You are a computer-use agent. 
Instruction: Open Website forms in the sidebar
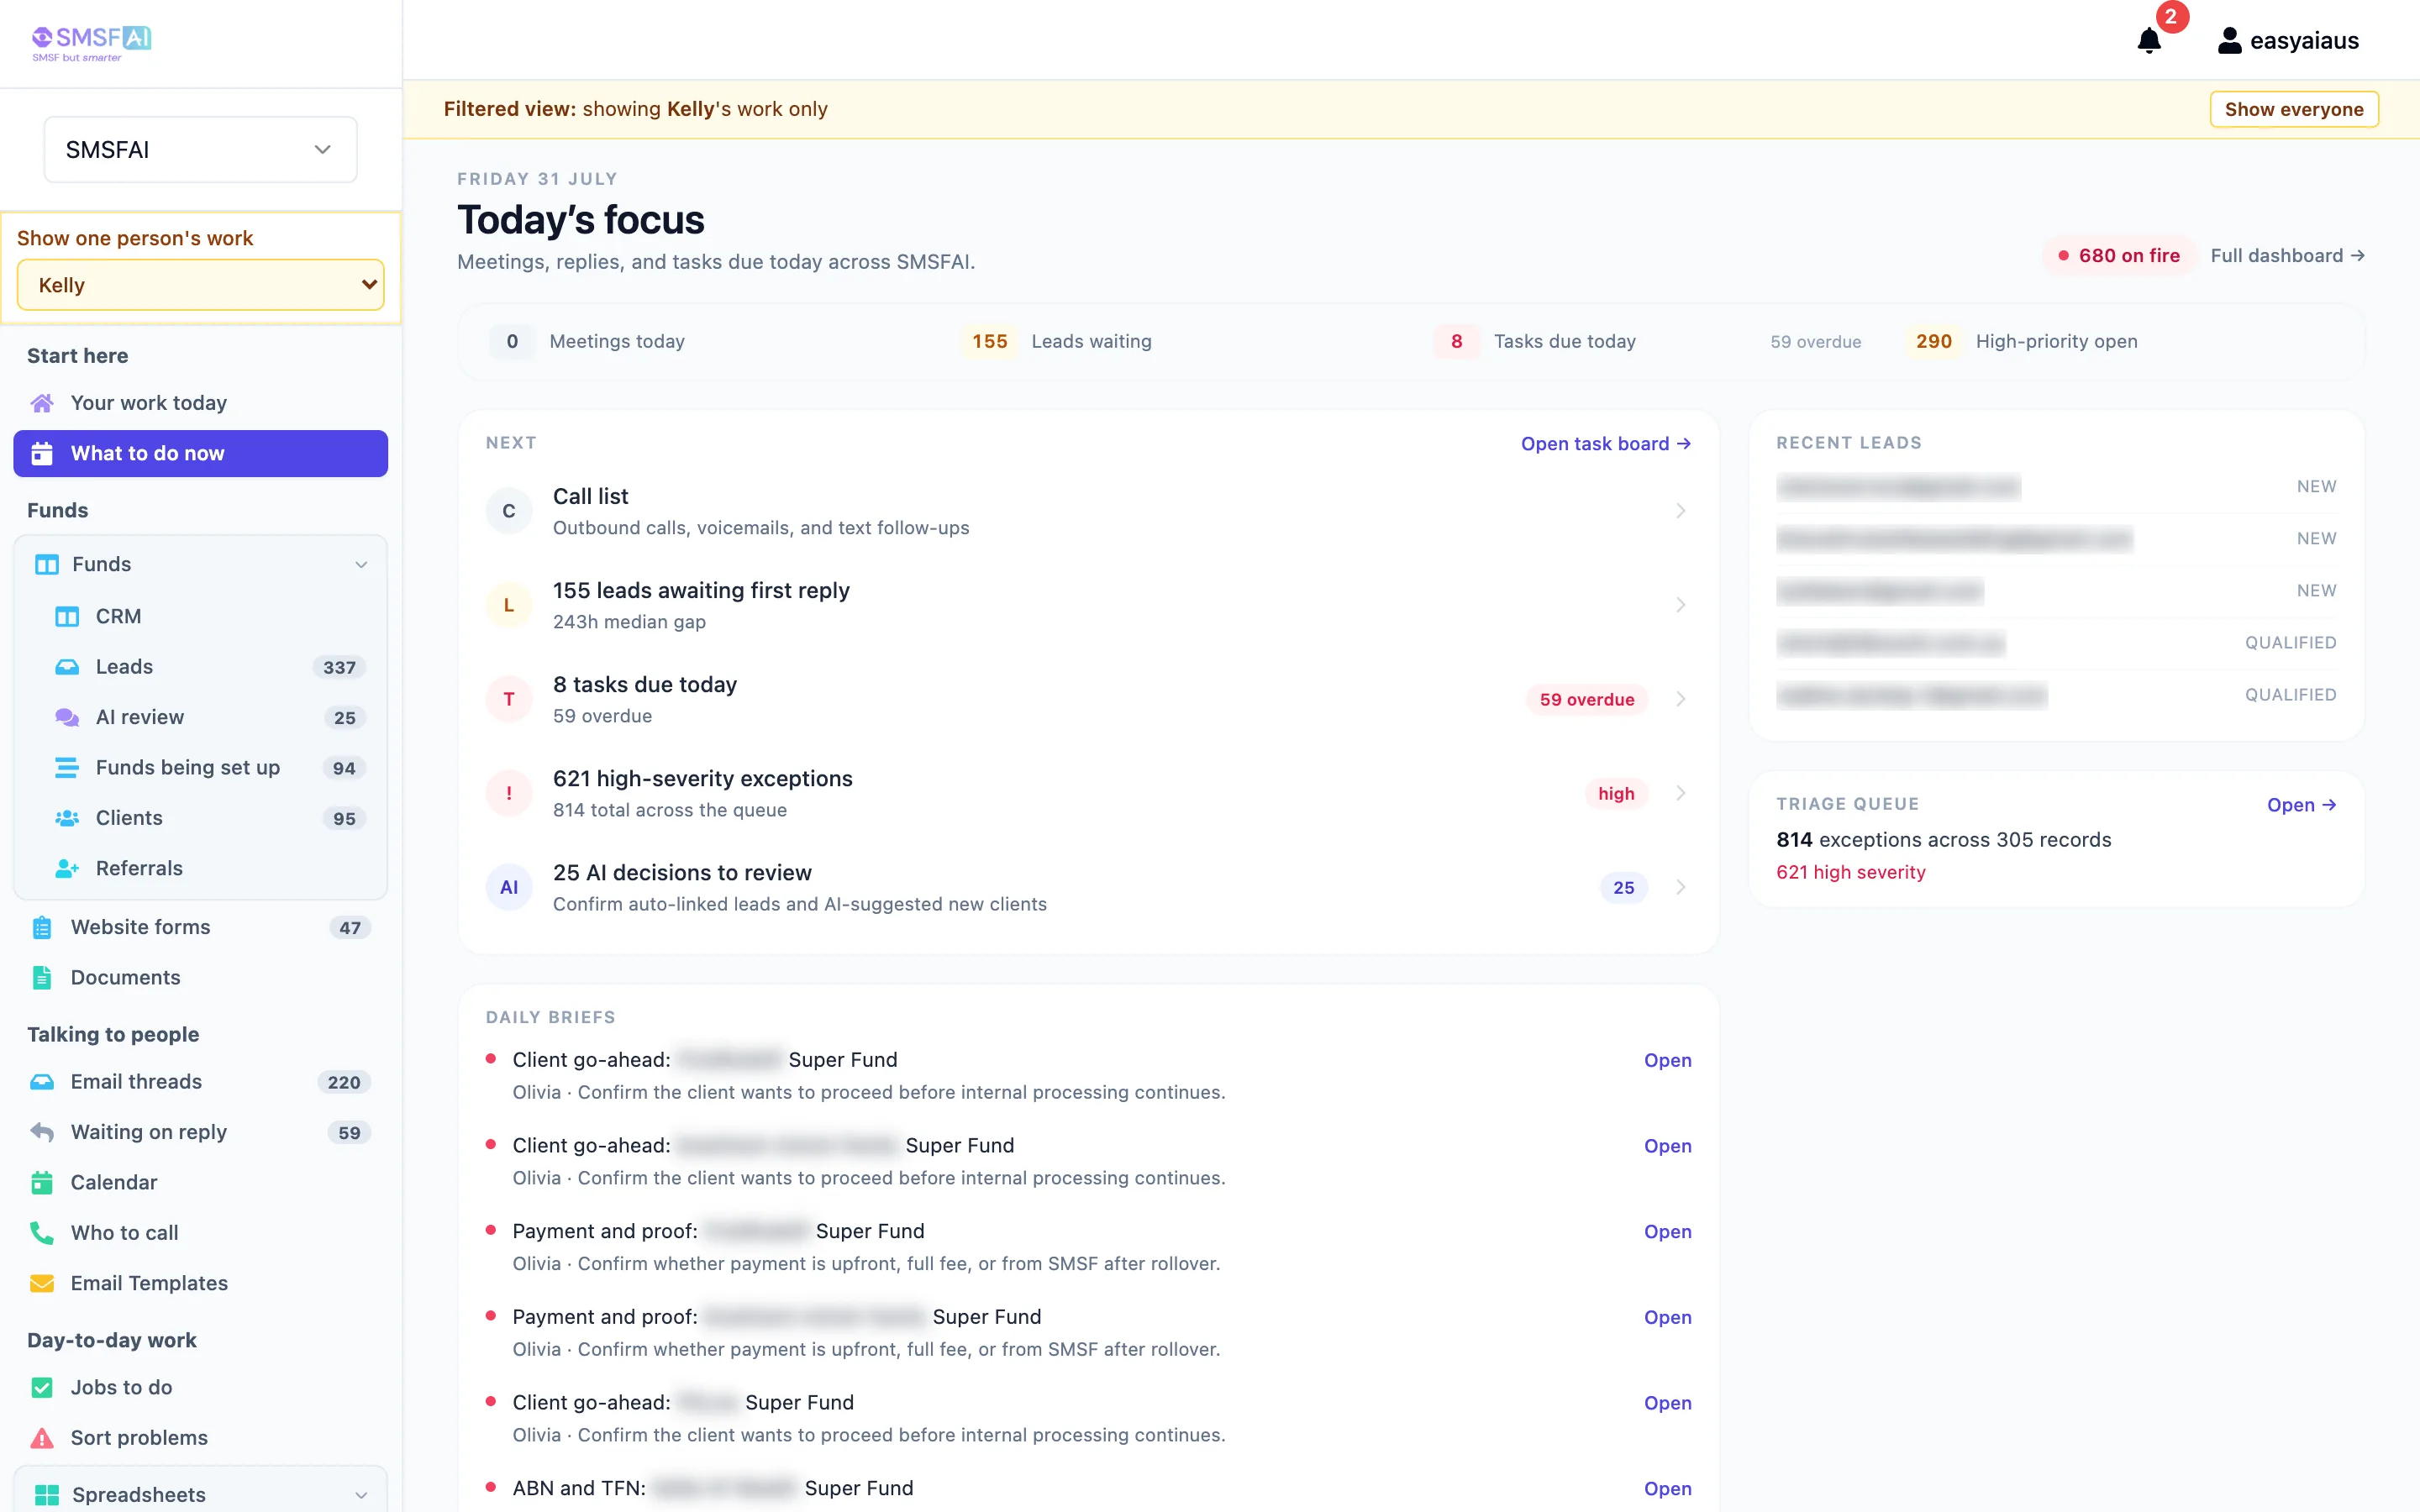[200, 927]
